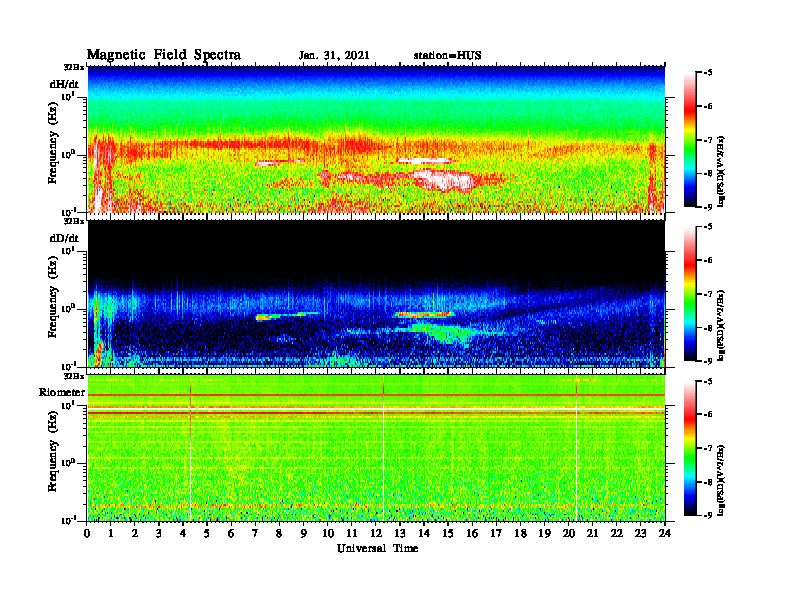Click the "32Hz" label atop the dD/dt panel
Image resolution: width=792 pixels, height=612 pixels.
(x=74, y=221)
